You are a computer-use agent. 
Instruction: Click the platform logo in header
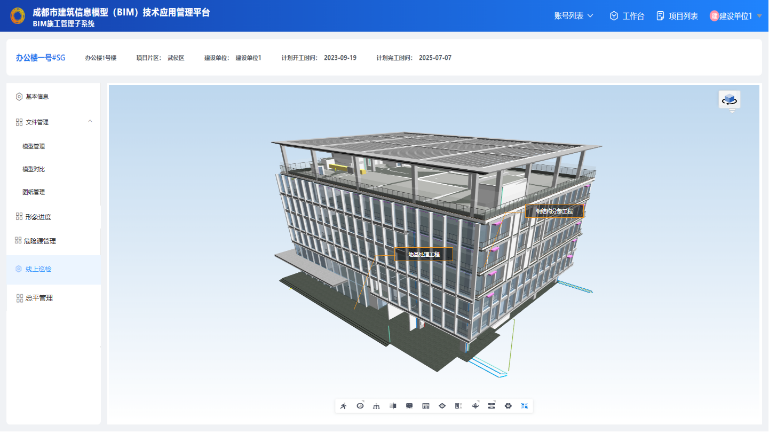click(x=17, y=16)
